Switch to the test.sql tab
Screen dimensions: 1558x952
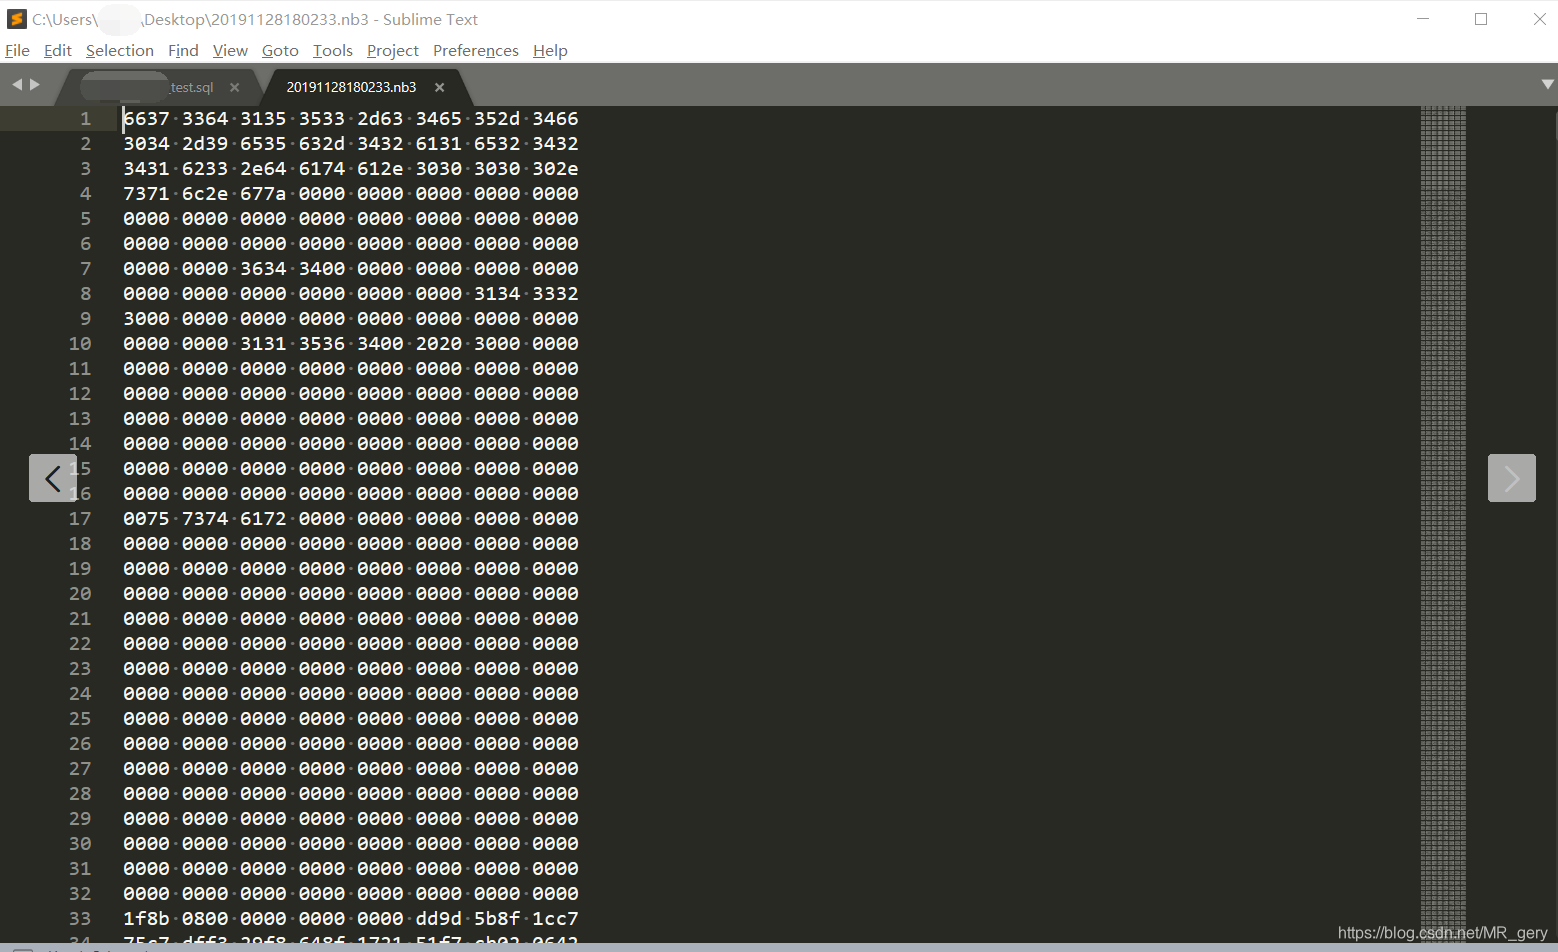tap(190, 86)
